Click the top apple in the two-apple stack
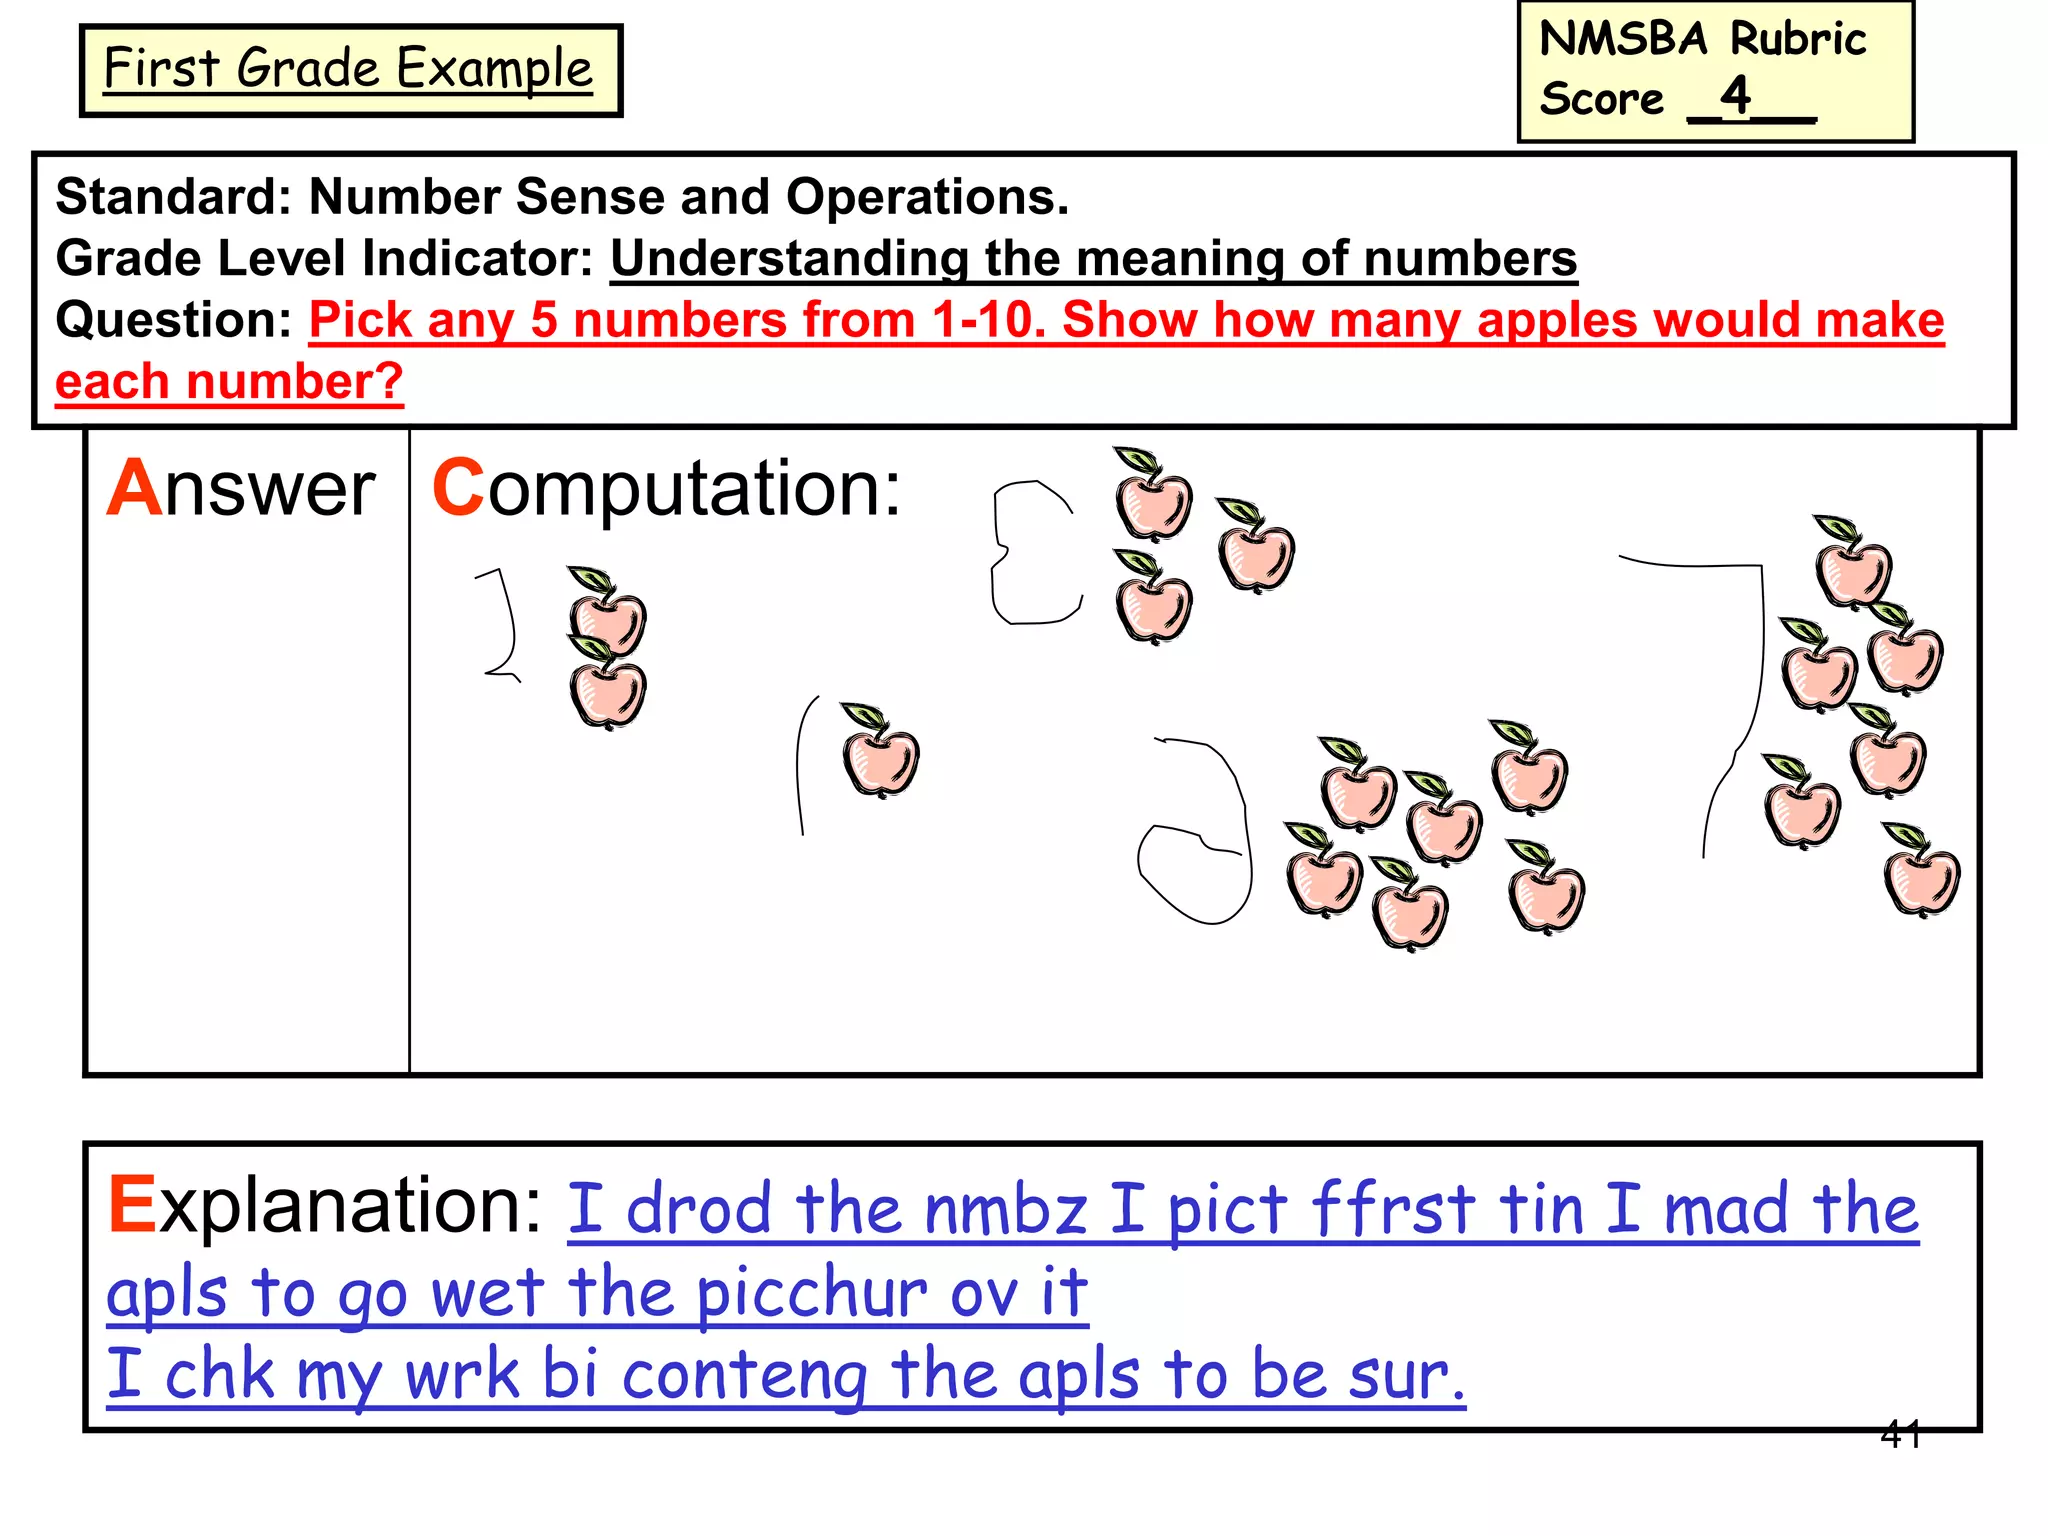 (x=607, y=612)
